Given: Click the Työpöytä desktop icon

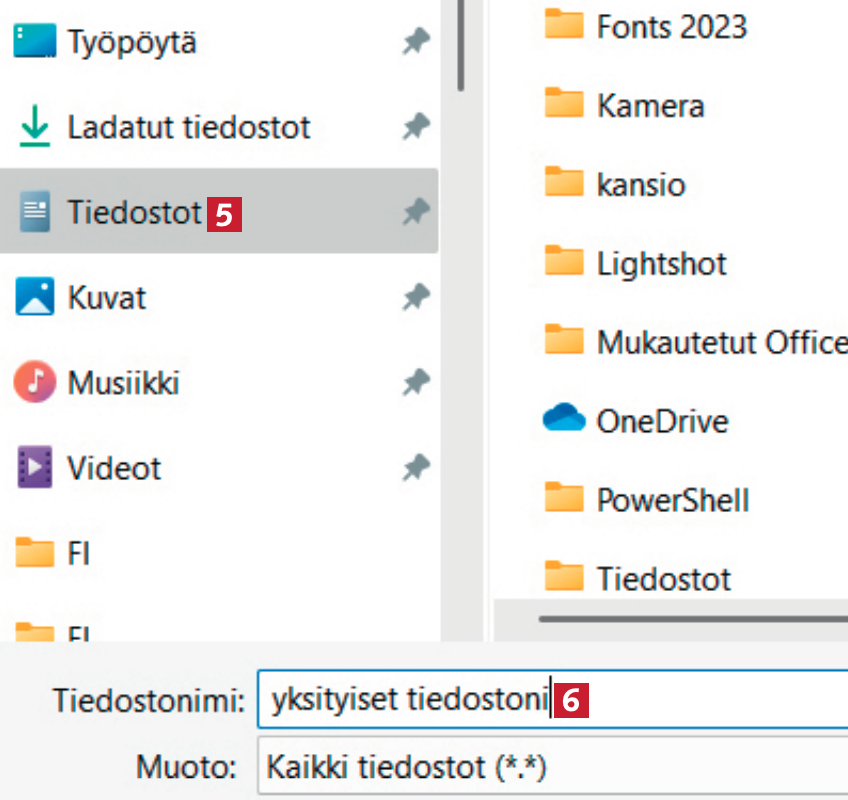Looking at the screenshot, I should (35, 42).
